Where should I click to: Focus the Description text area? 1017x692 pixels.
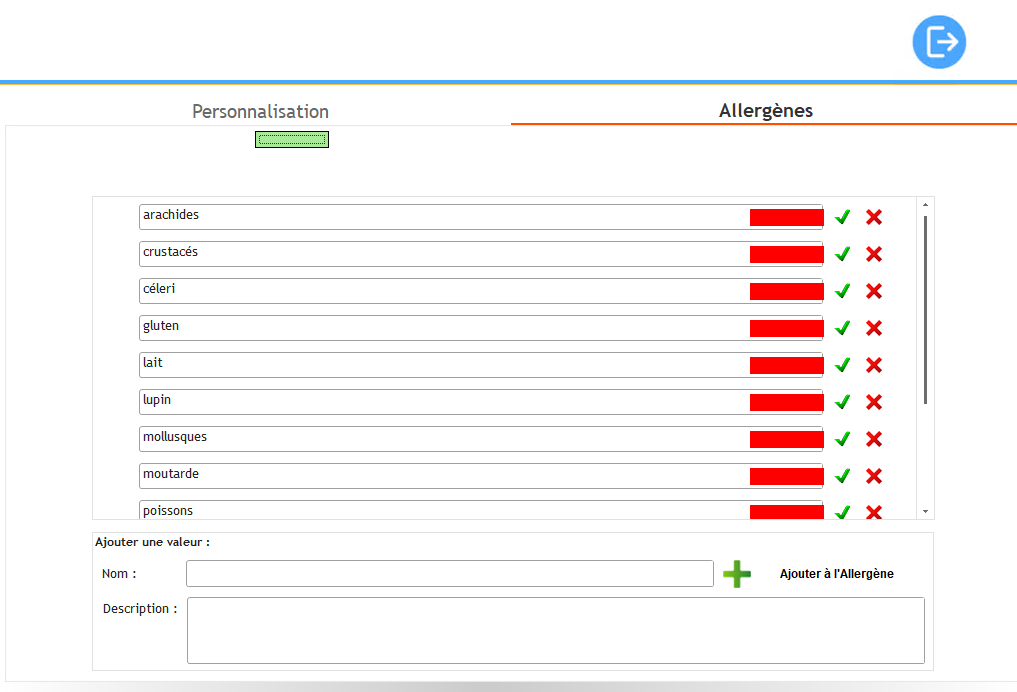[555, 630]
